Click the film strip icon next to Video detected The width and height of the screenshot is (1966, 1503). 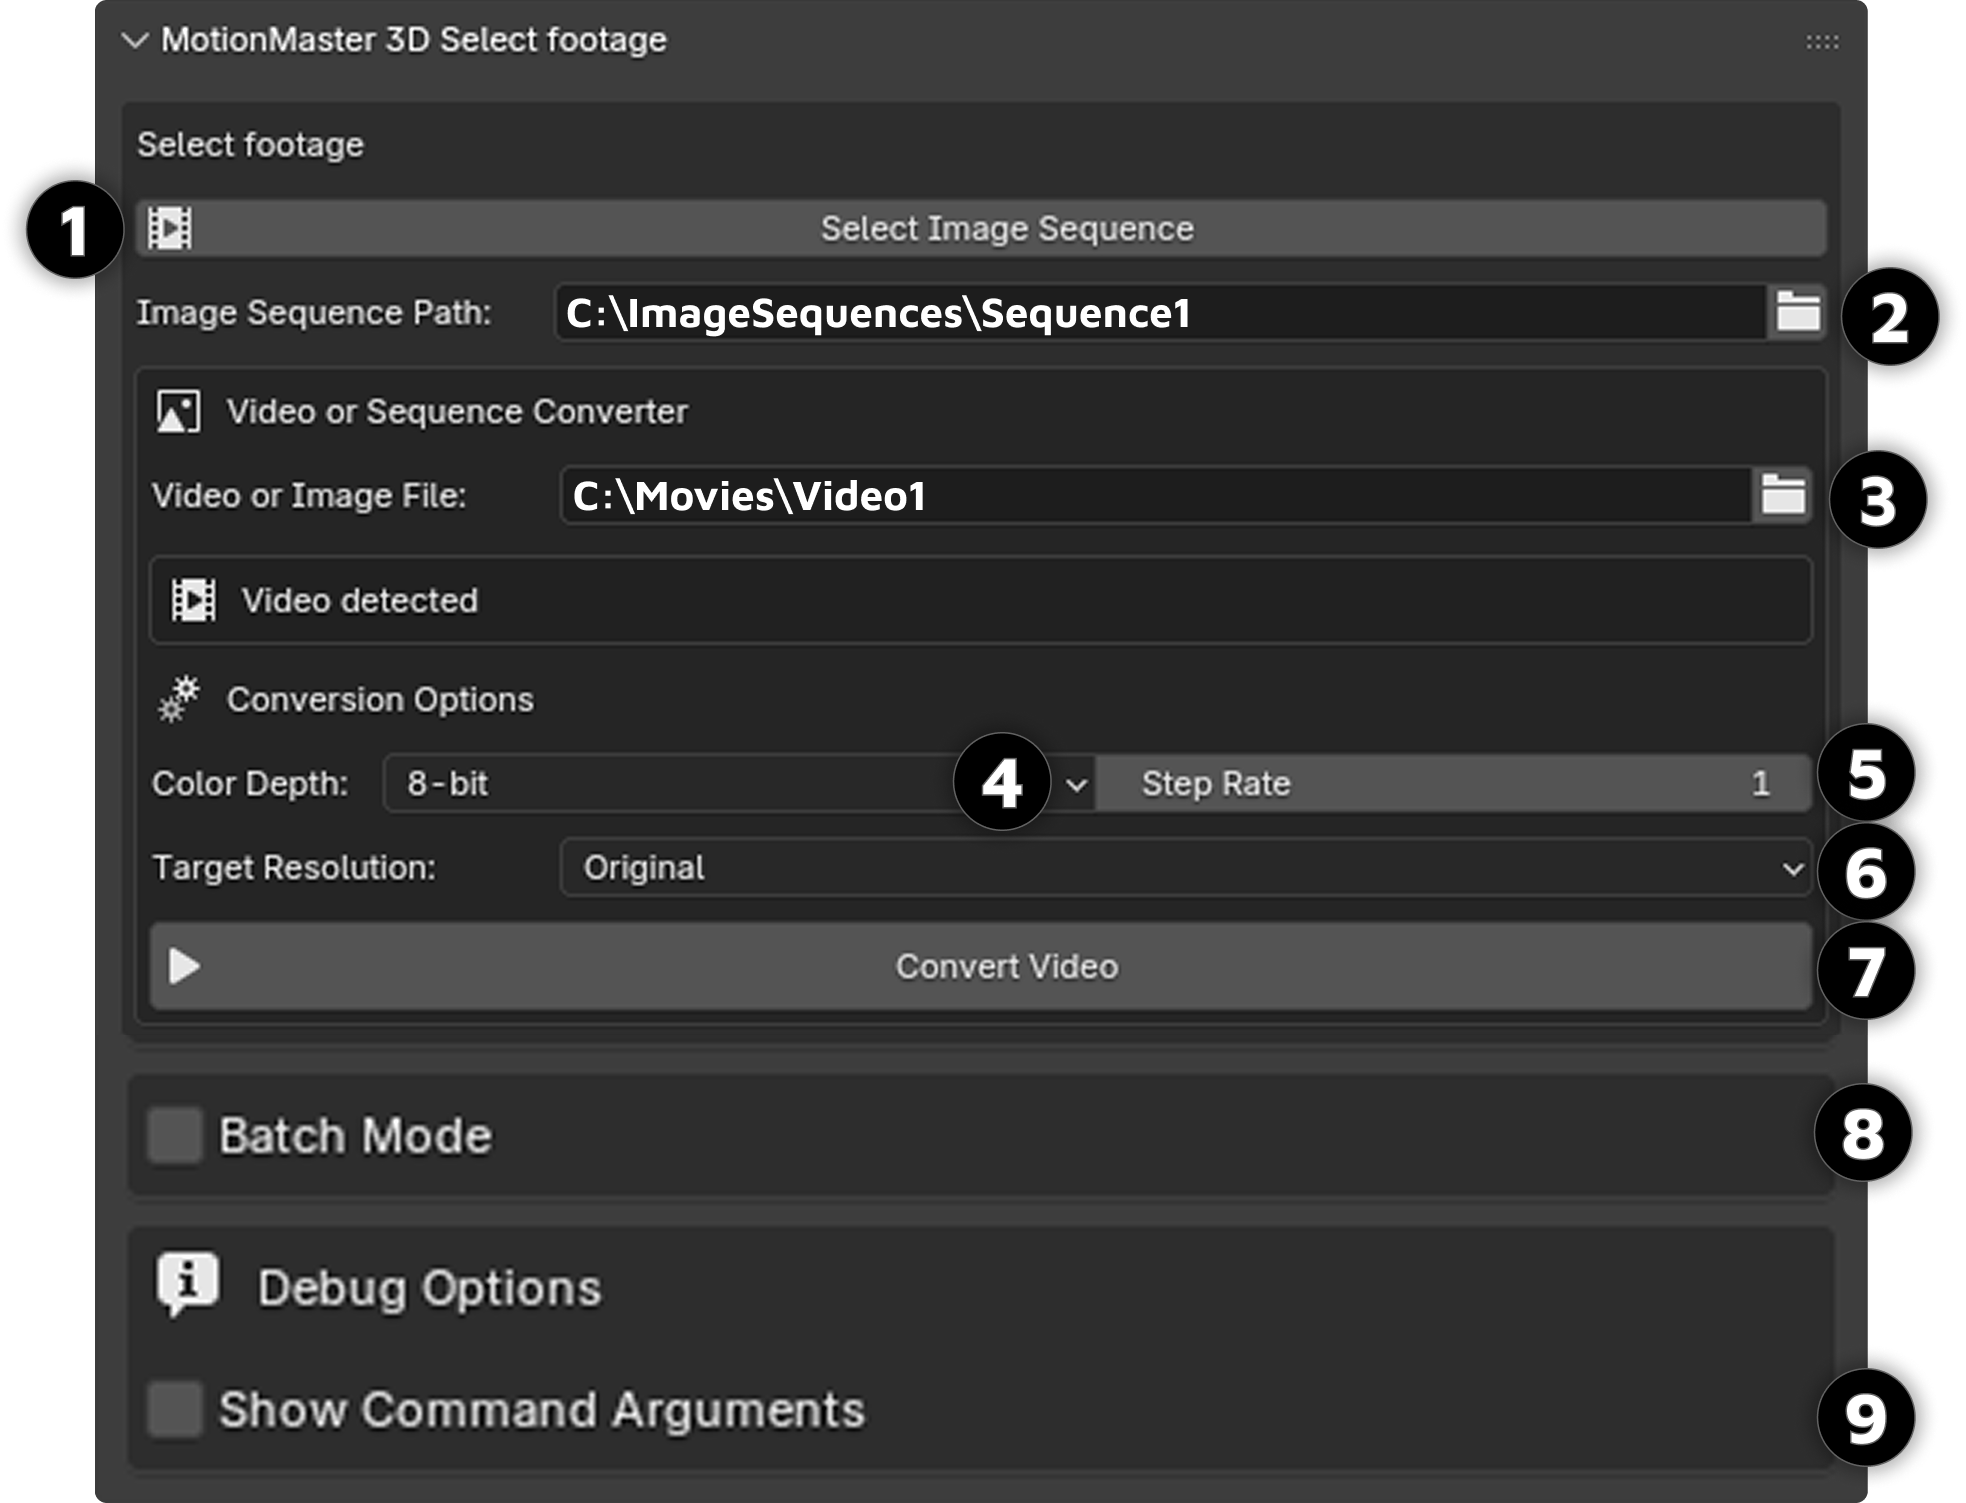click(x=192, y=600)
